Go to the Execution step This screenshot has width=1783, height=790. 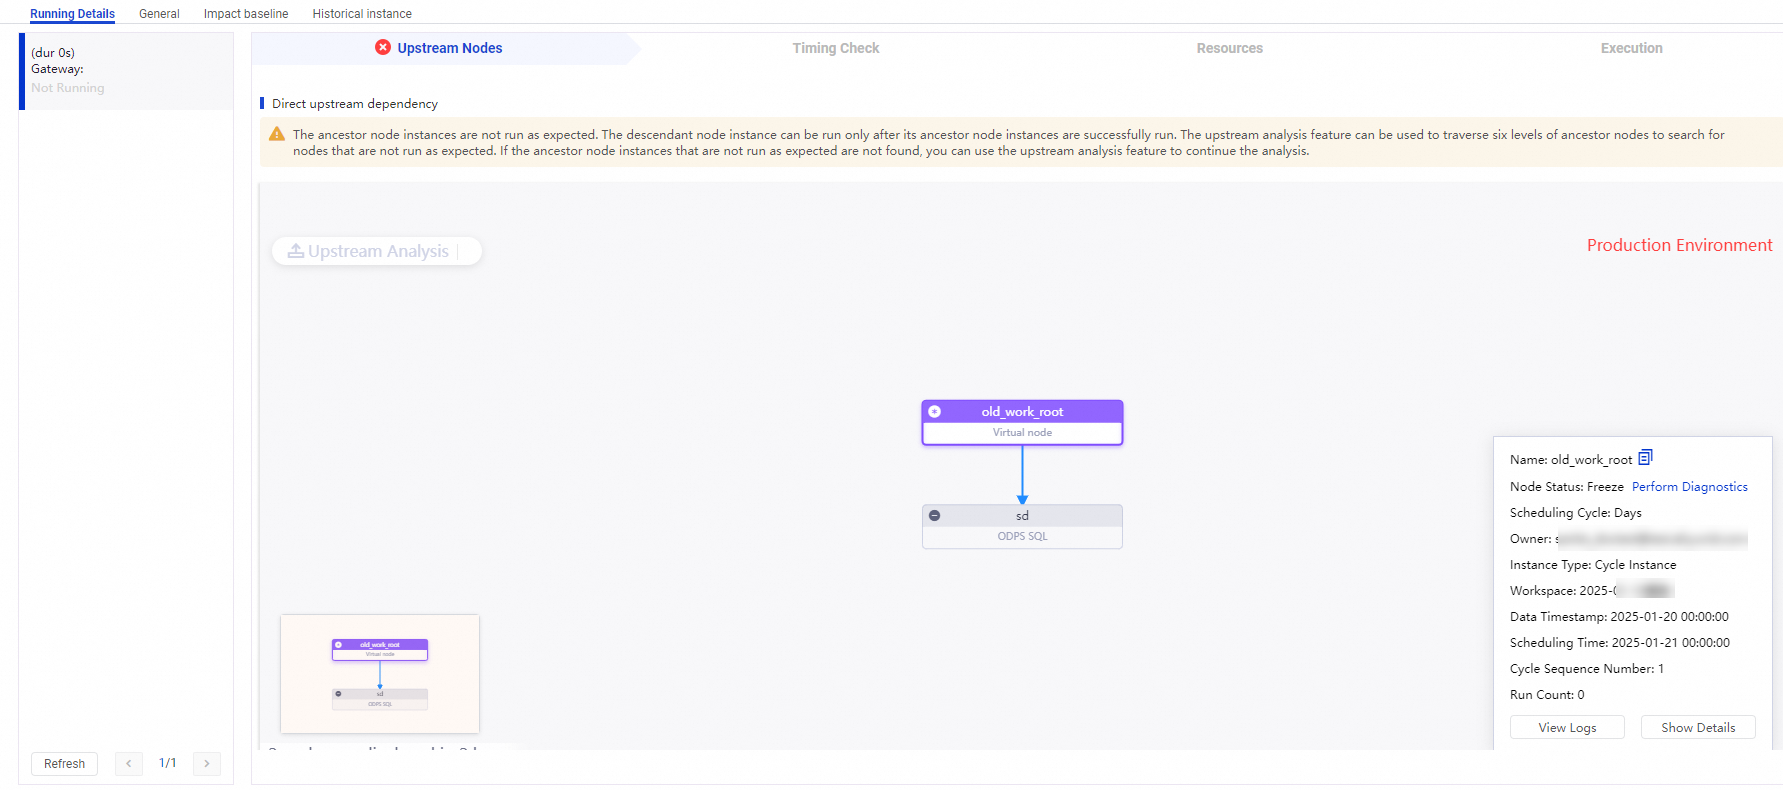click(x=1632, y=48)
